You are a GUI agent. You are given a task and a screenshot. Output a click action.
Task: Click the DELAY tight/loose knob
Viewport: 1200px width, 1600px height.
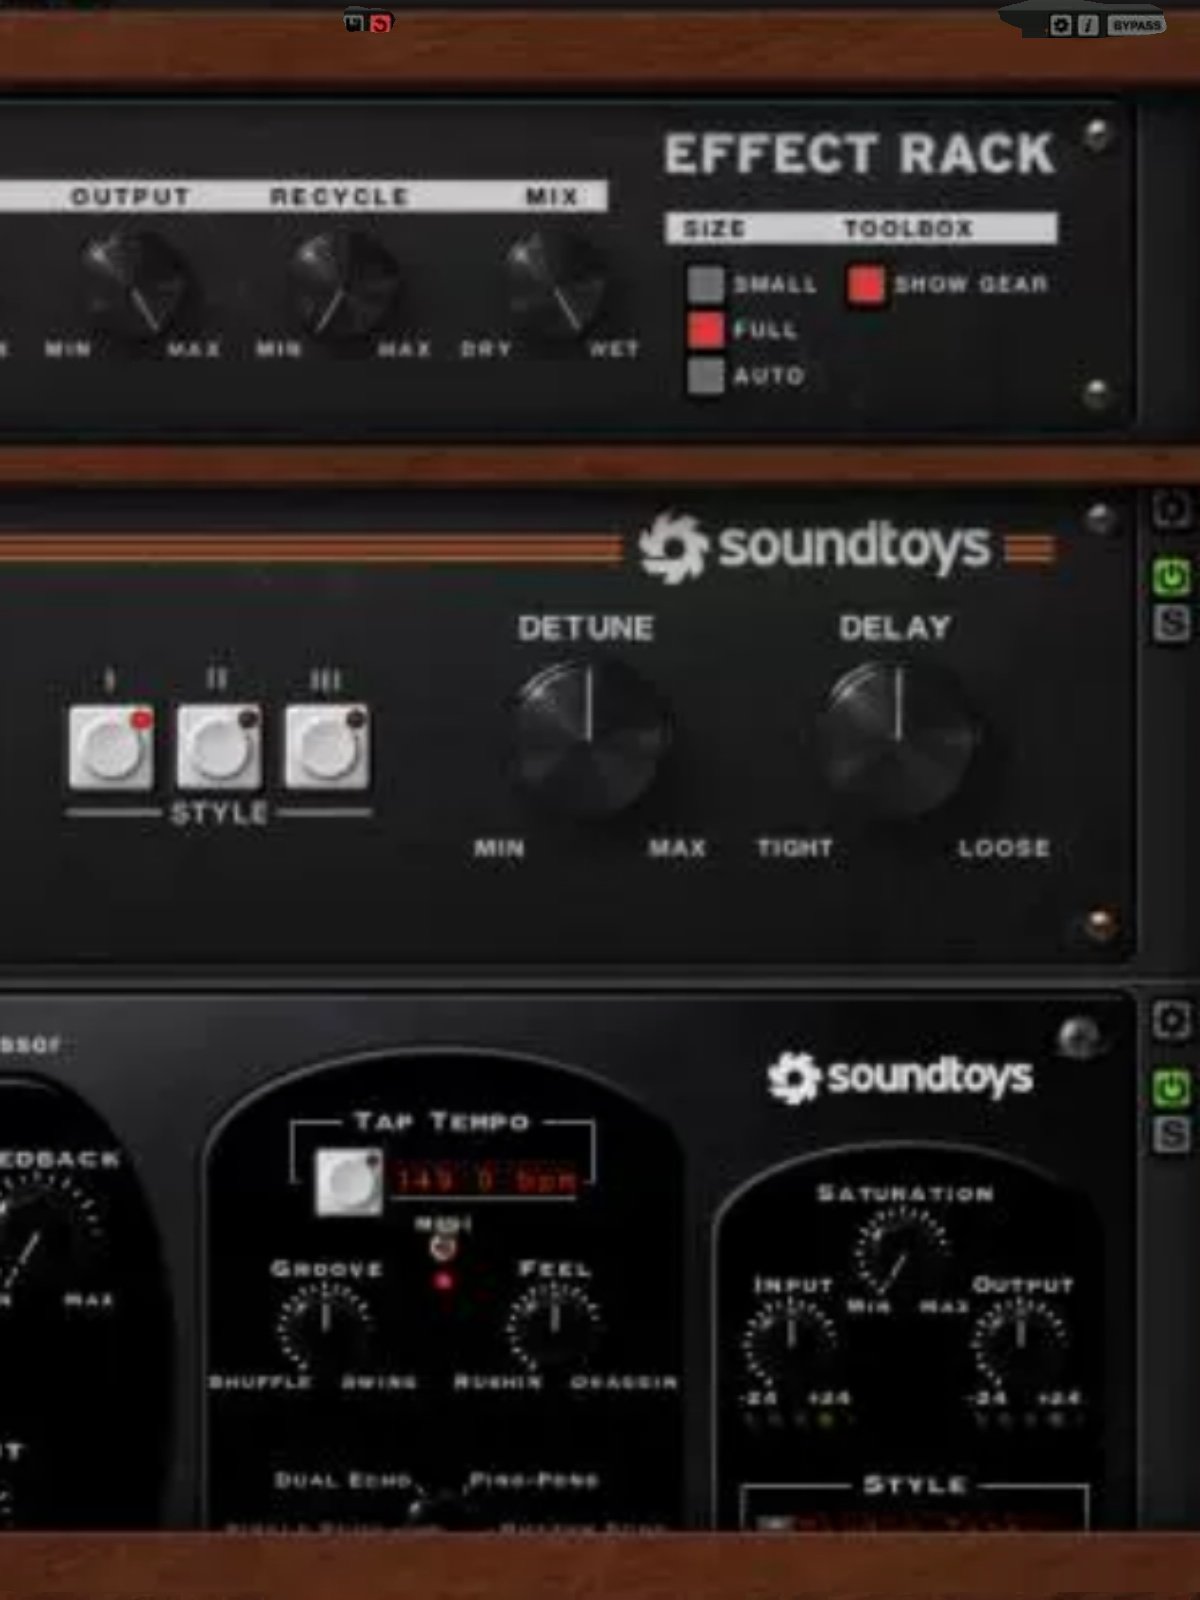[898, 740]
